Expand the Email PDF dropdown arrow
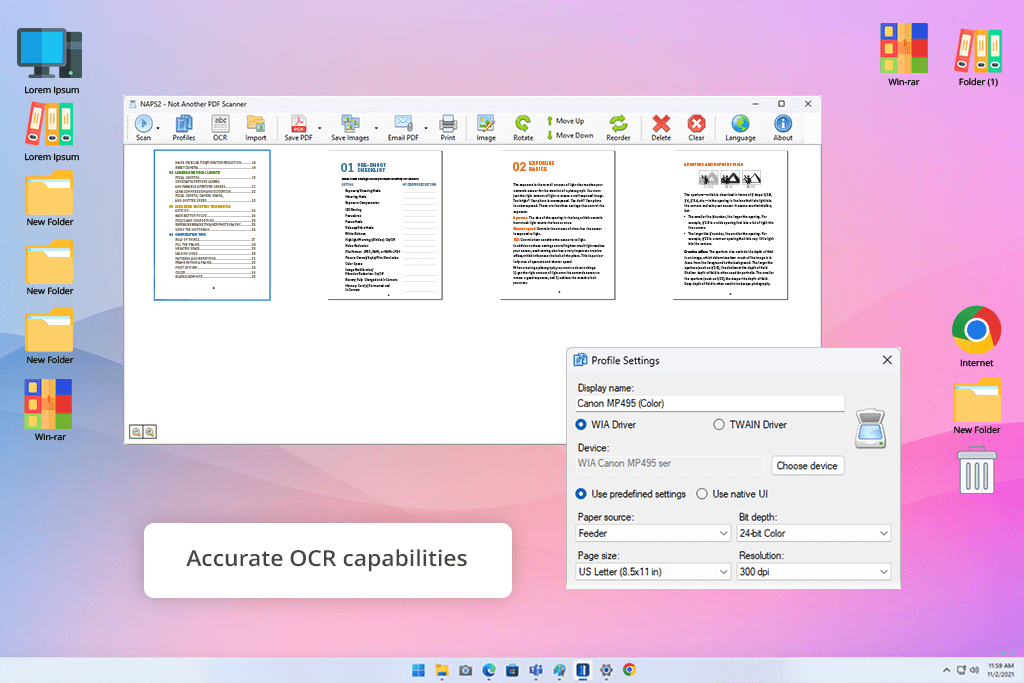This screenshot has height=683, width=1024. tap(426, 128)
